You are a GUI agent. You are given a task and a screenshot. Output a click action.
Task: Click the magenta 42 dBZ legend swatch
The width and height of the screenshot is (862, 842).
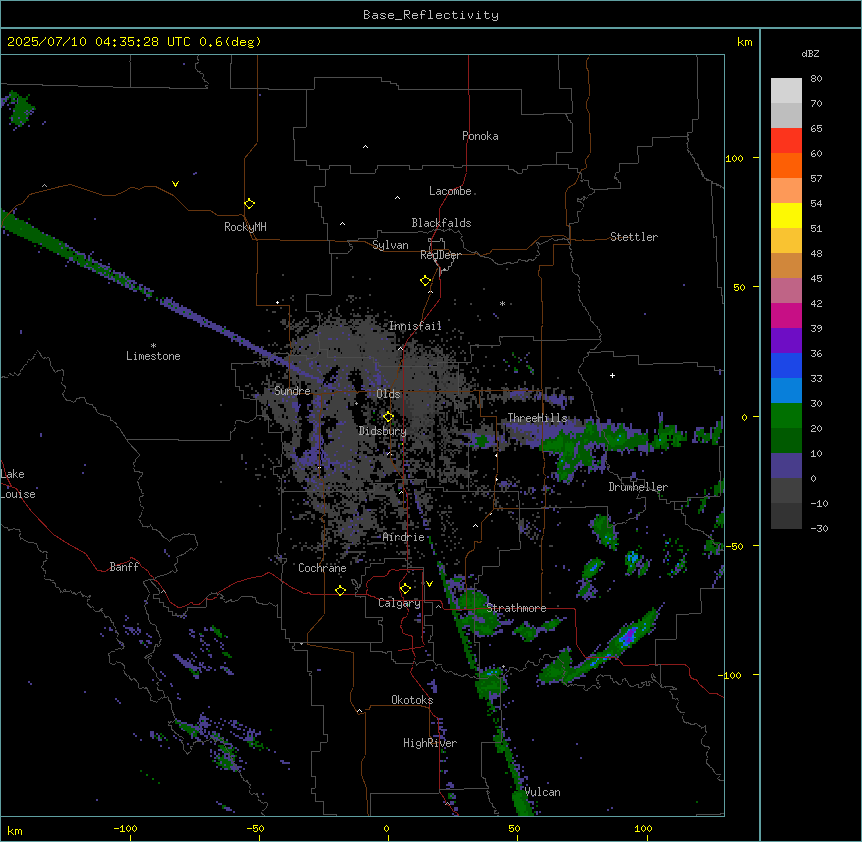pyautogui.click(x=786, y=315)
